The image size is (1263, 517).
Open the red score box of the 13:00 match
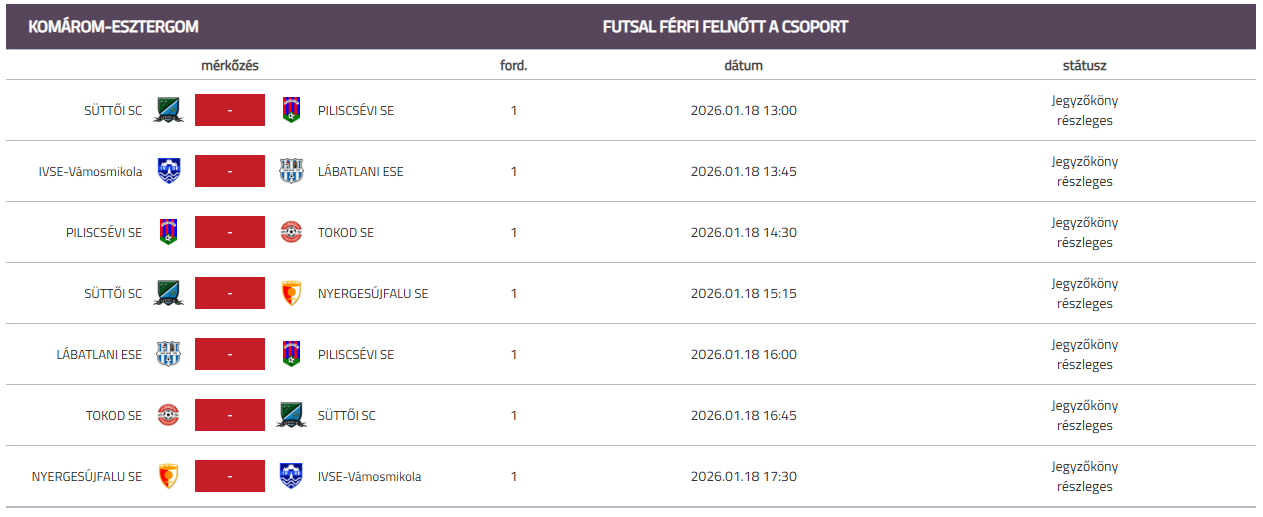point(230,110)
